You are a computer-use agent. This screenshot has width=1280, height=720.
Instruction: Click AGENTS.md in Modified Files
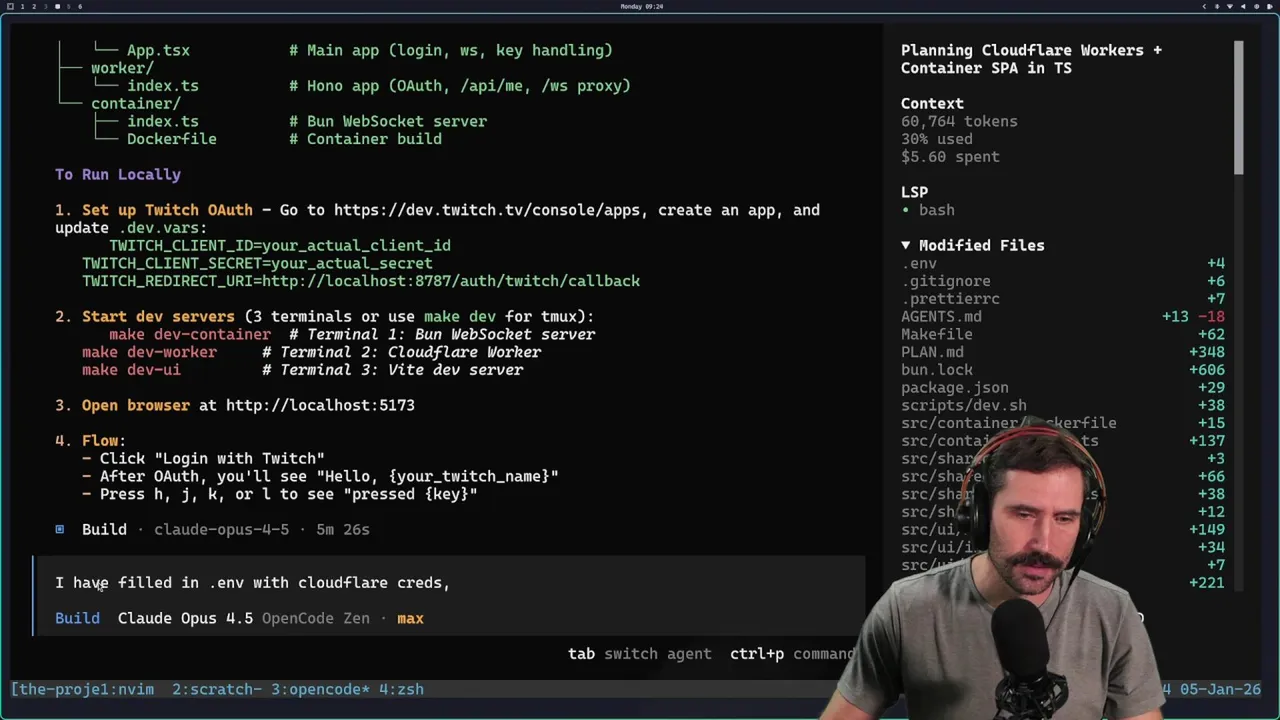click(941, 316)
